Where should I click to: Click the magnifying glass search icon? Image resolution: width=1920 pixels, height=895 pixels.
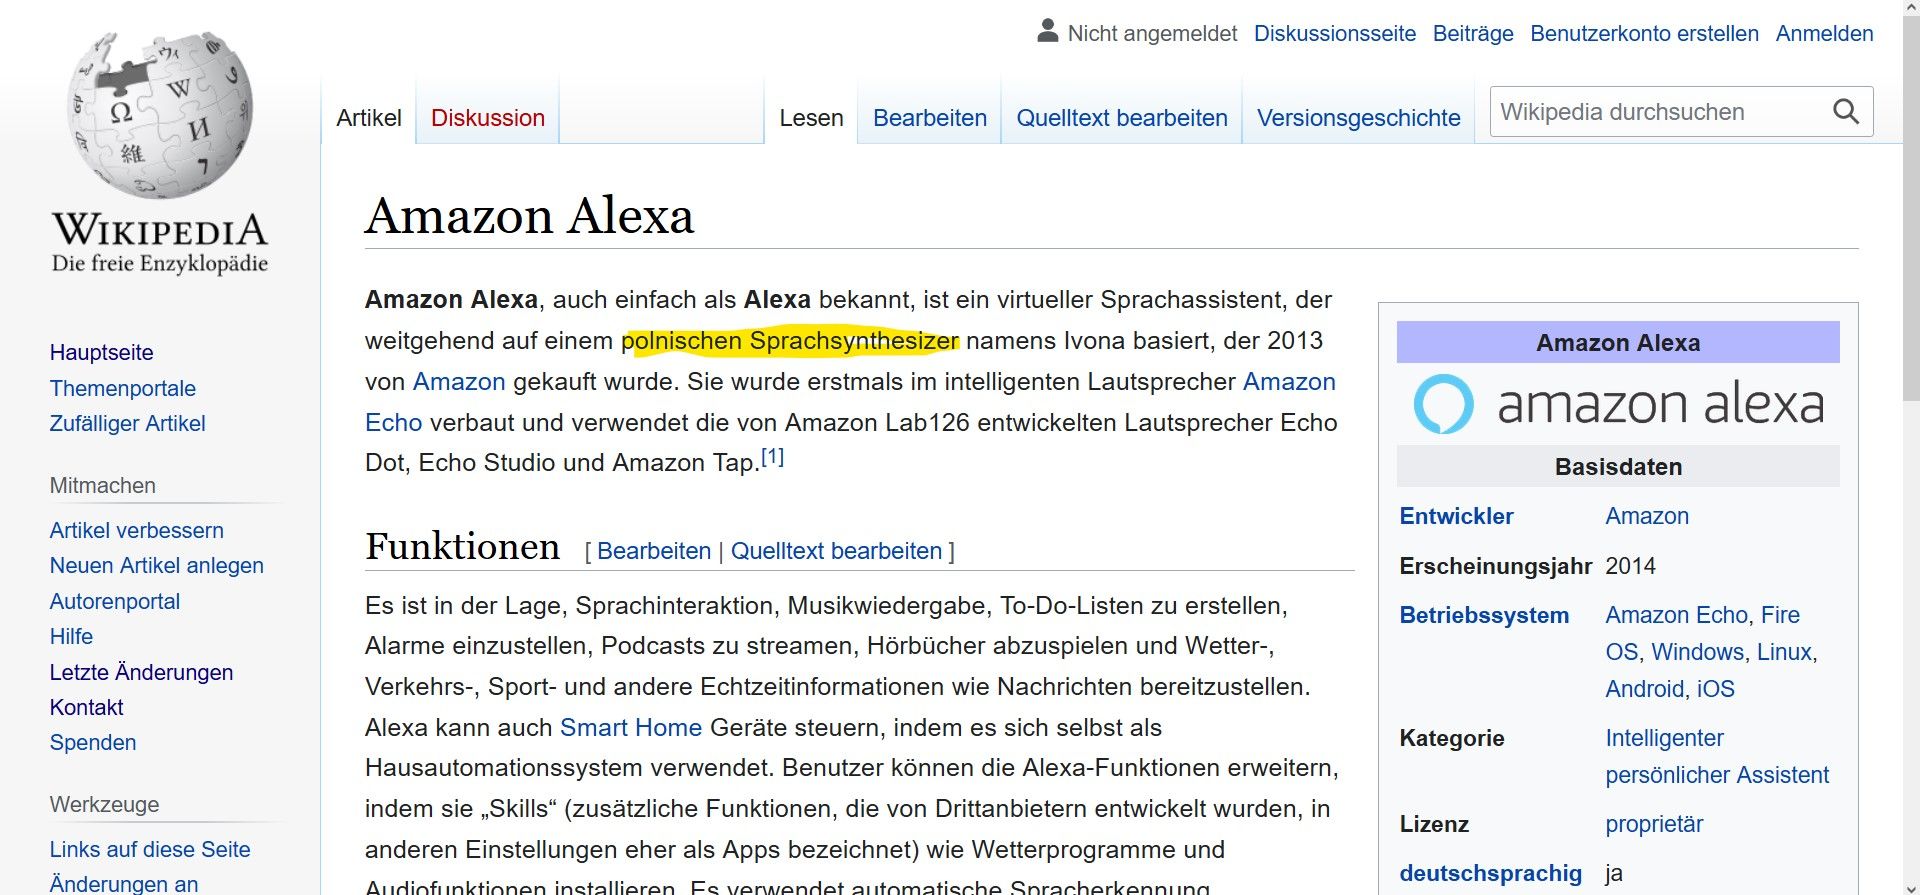click(x=1845, y=112)
